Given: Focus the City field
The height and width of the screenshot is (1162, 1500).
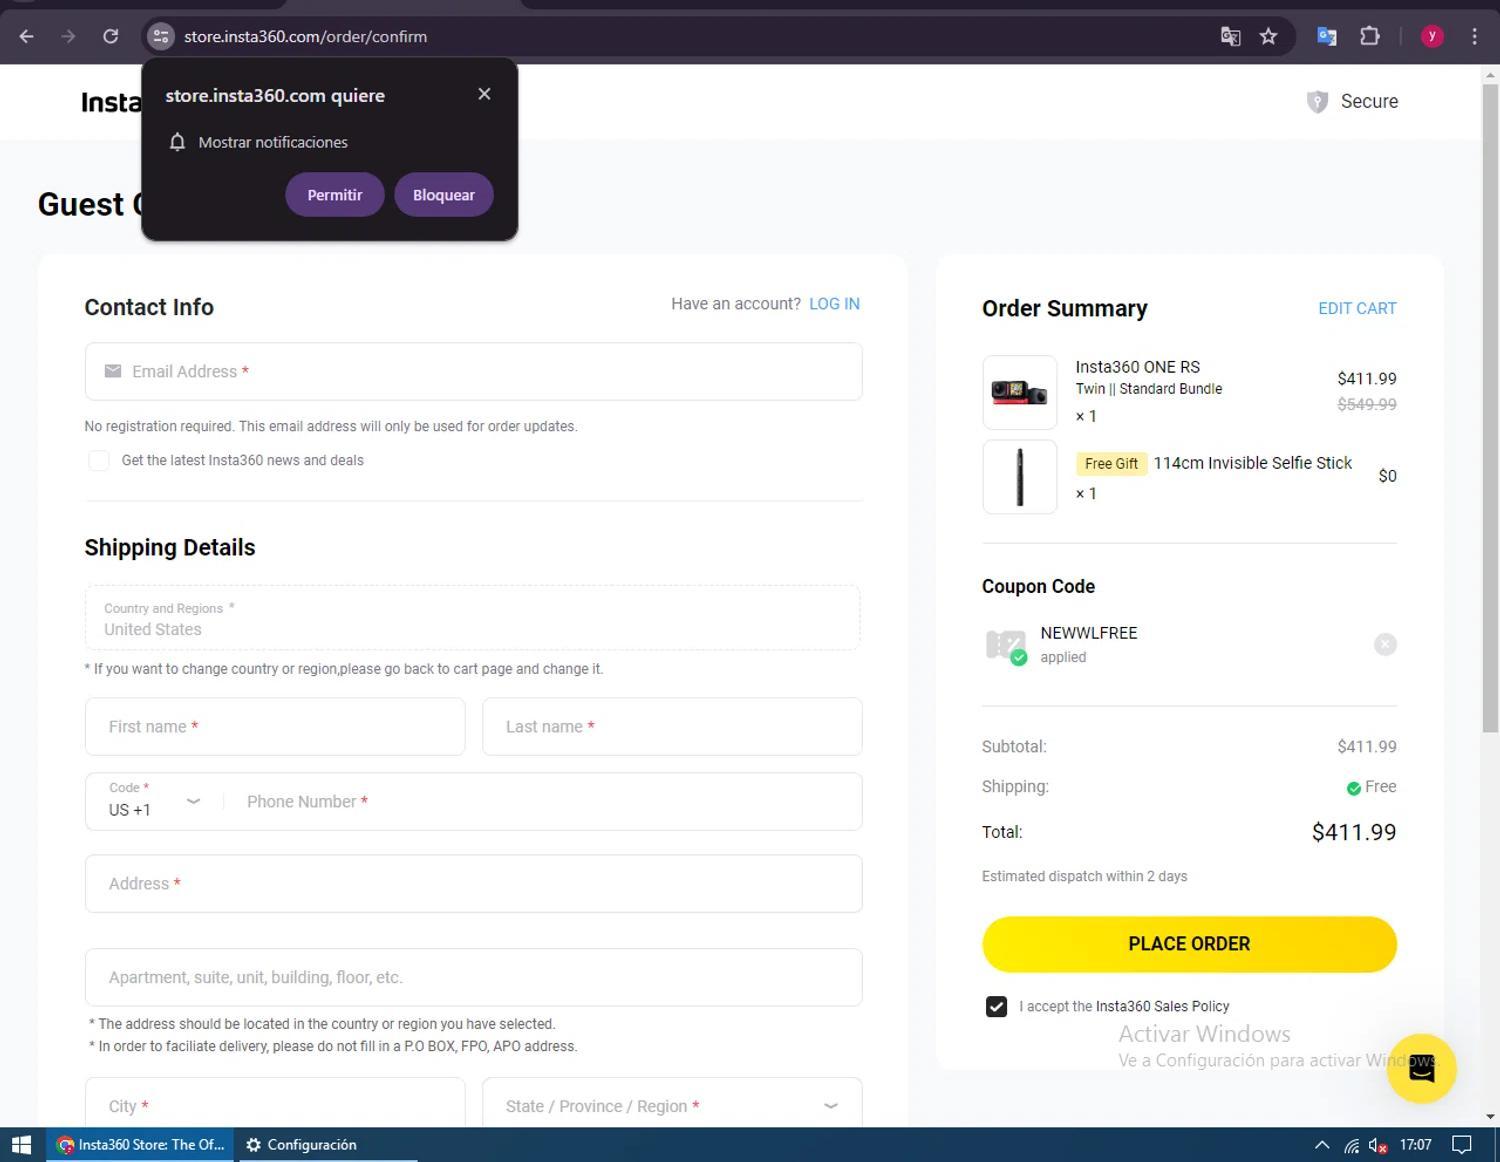Looking at the screenshot, I should tap(275, 1102).
